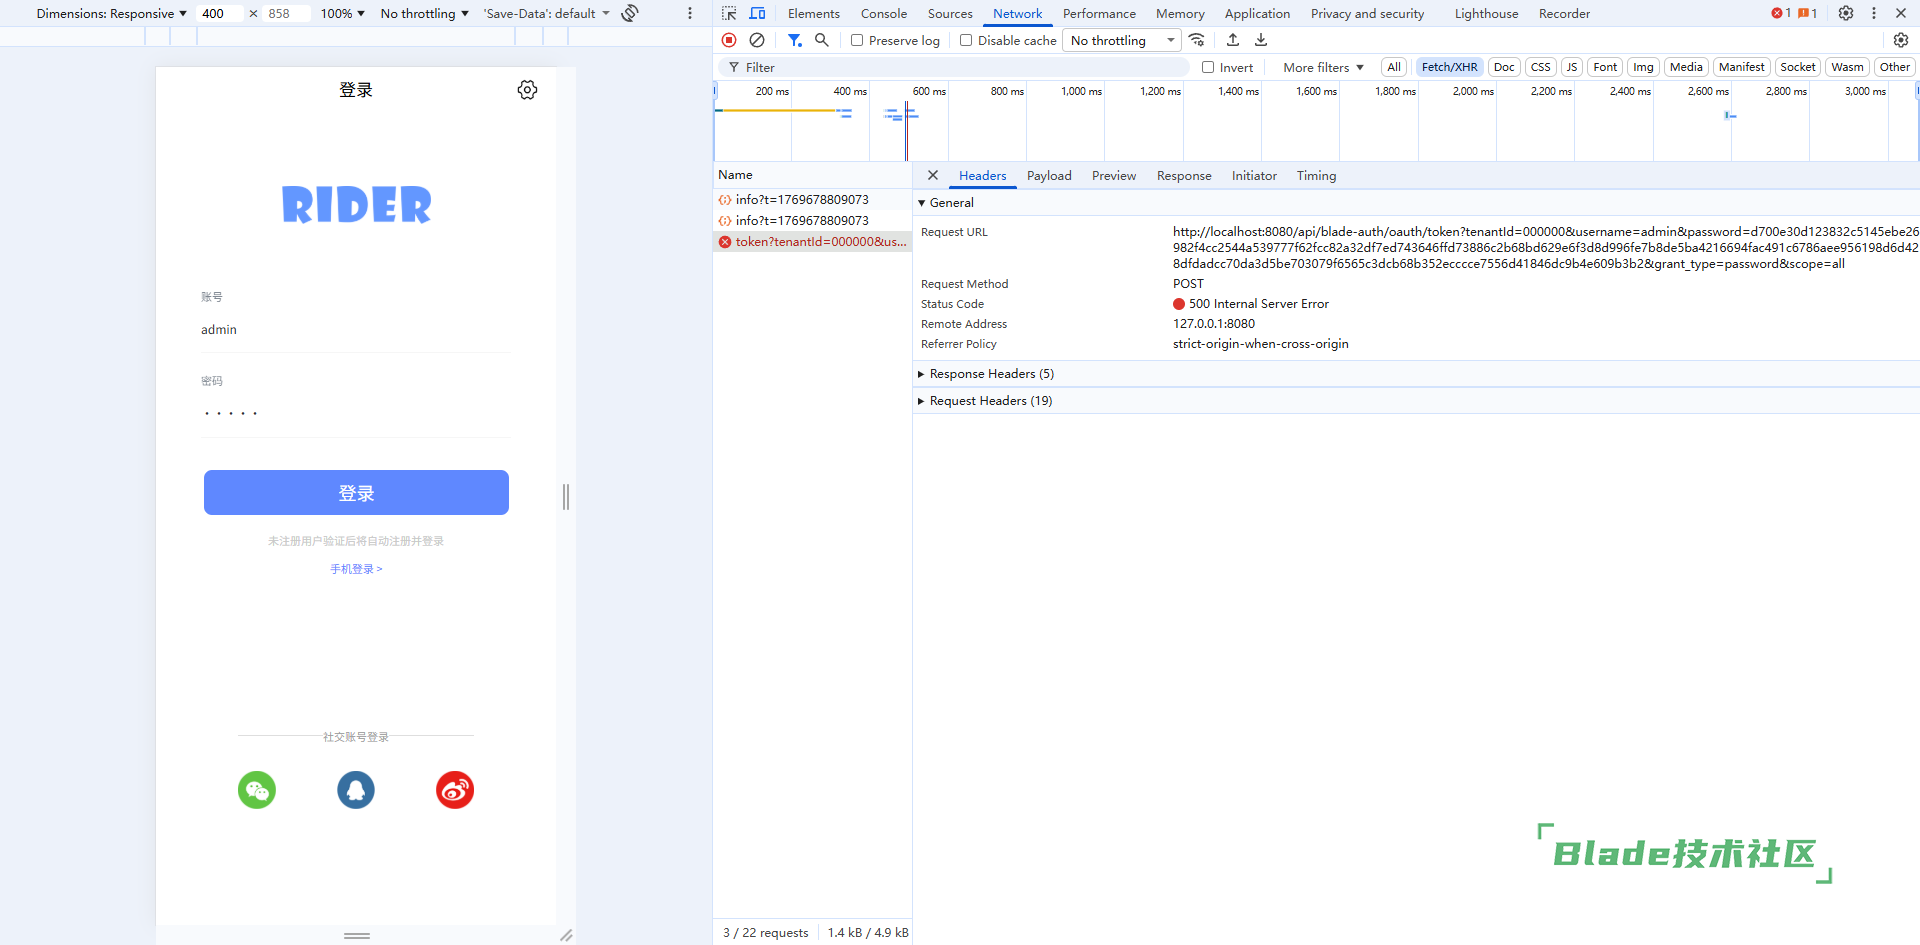Open the Console panel tab
Screen dimensions: 1920x945
point(884,14)
